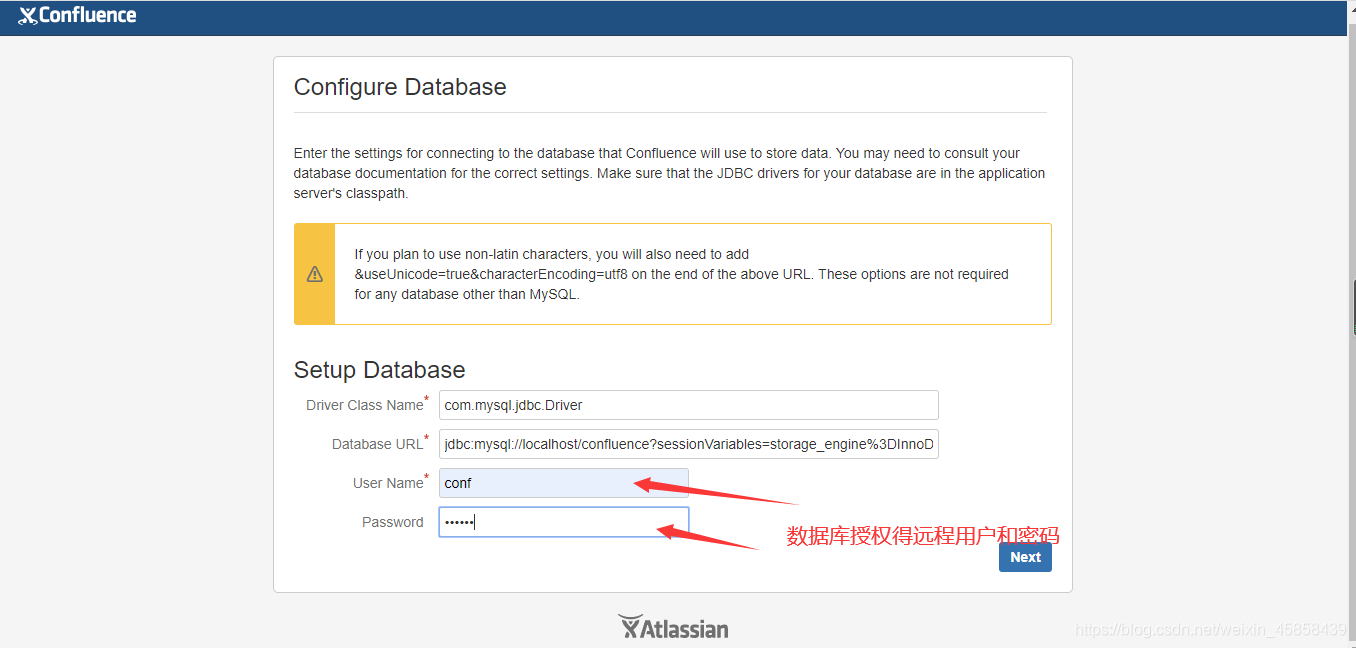Click the Database URL label
Viewport: 1356px width, 648px height.
click(x=380, y=443)
